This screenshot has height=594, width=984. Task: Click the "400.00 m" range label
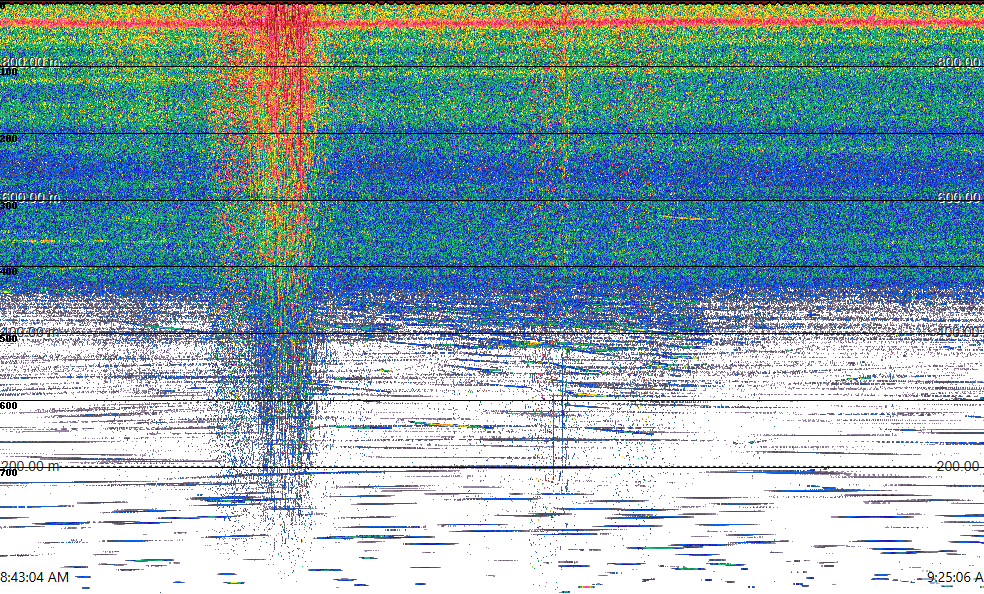coord(31,331)
